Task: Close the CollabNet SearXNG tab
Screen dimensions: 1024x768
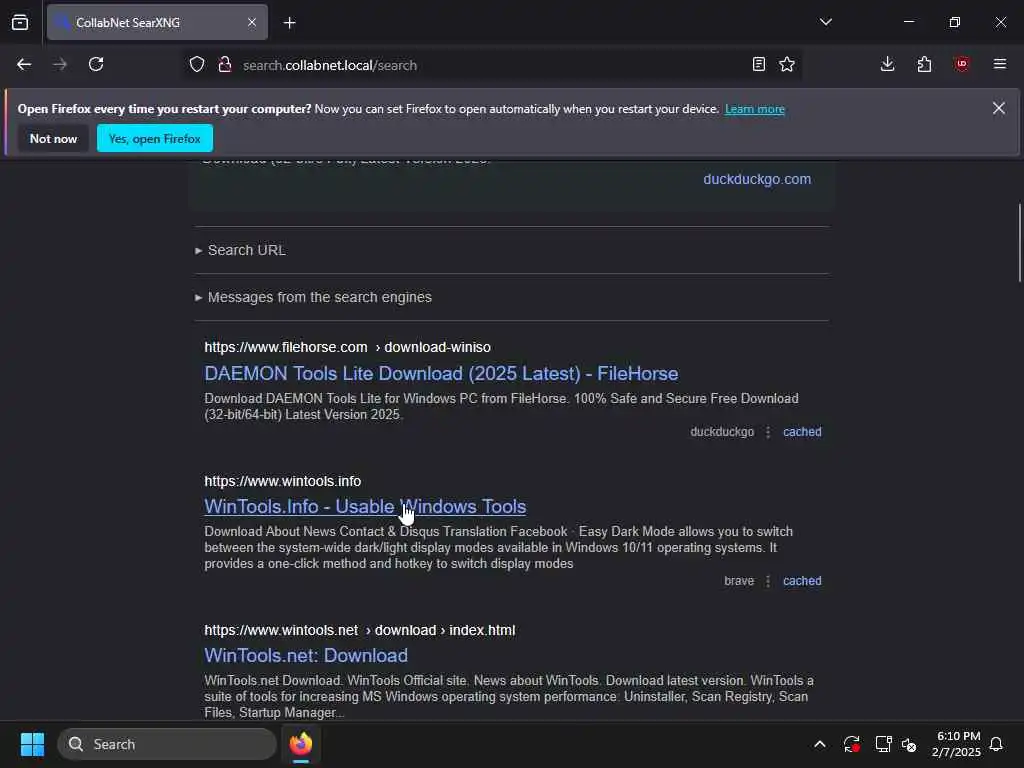Action: 251,22
